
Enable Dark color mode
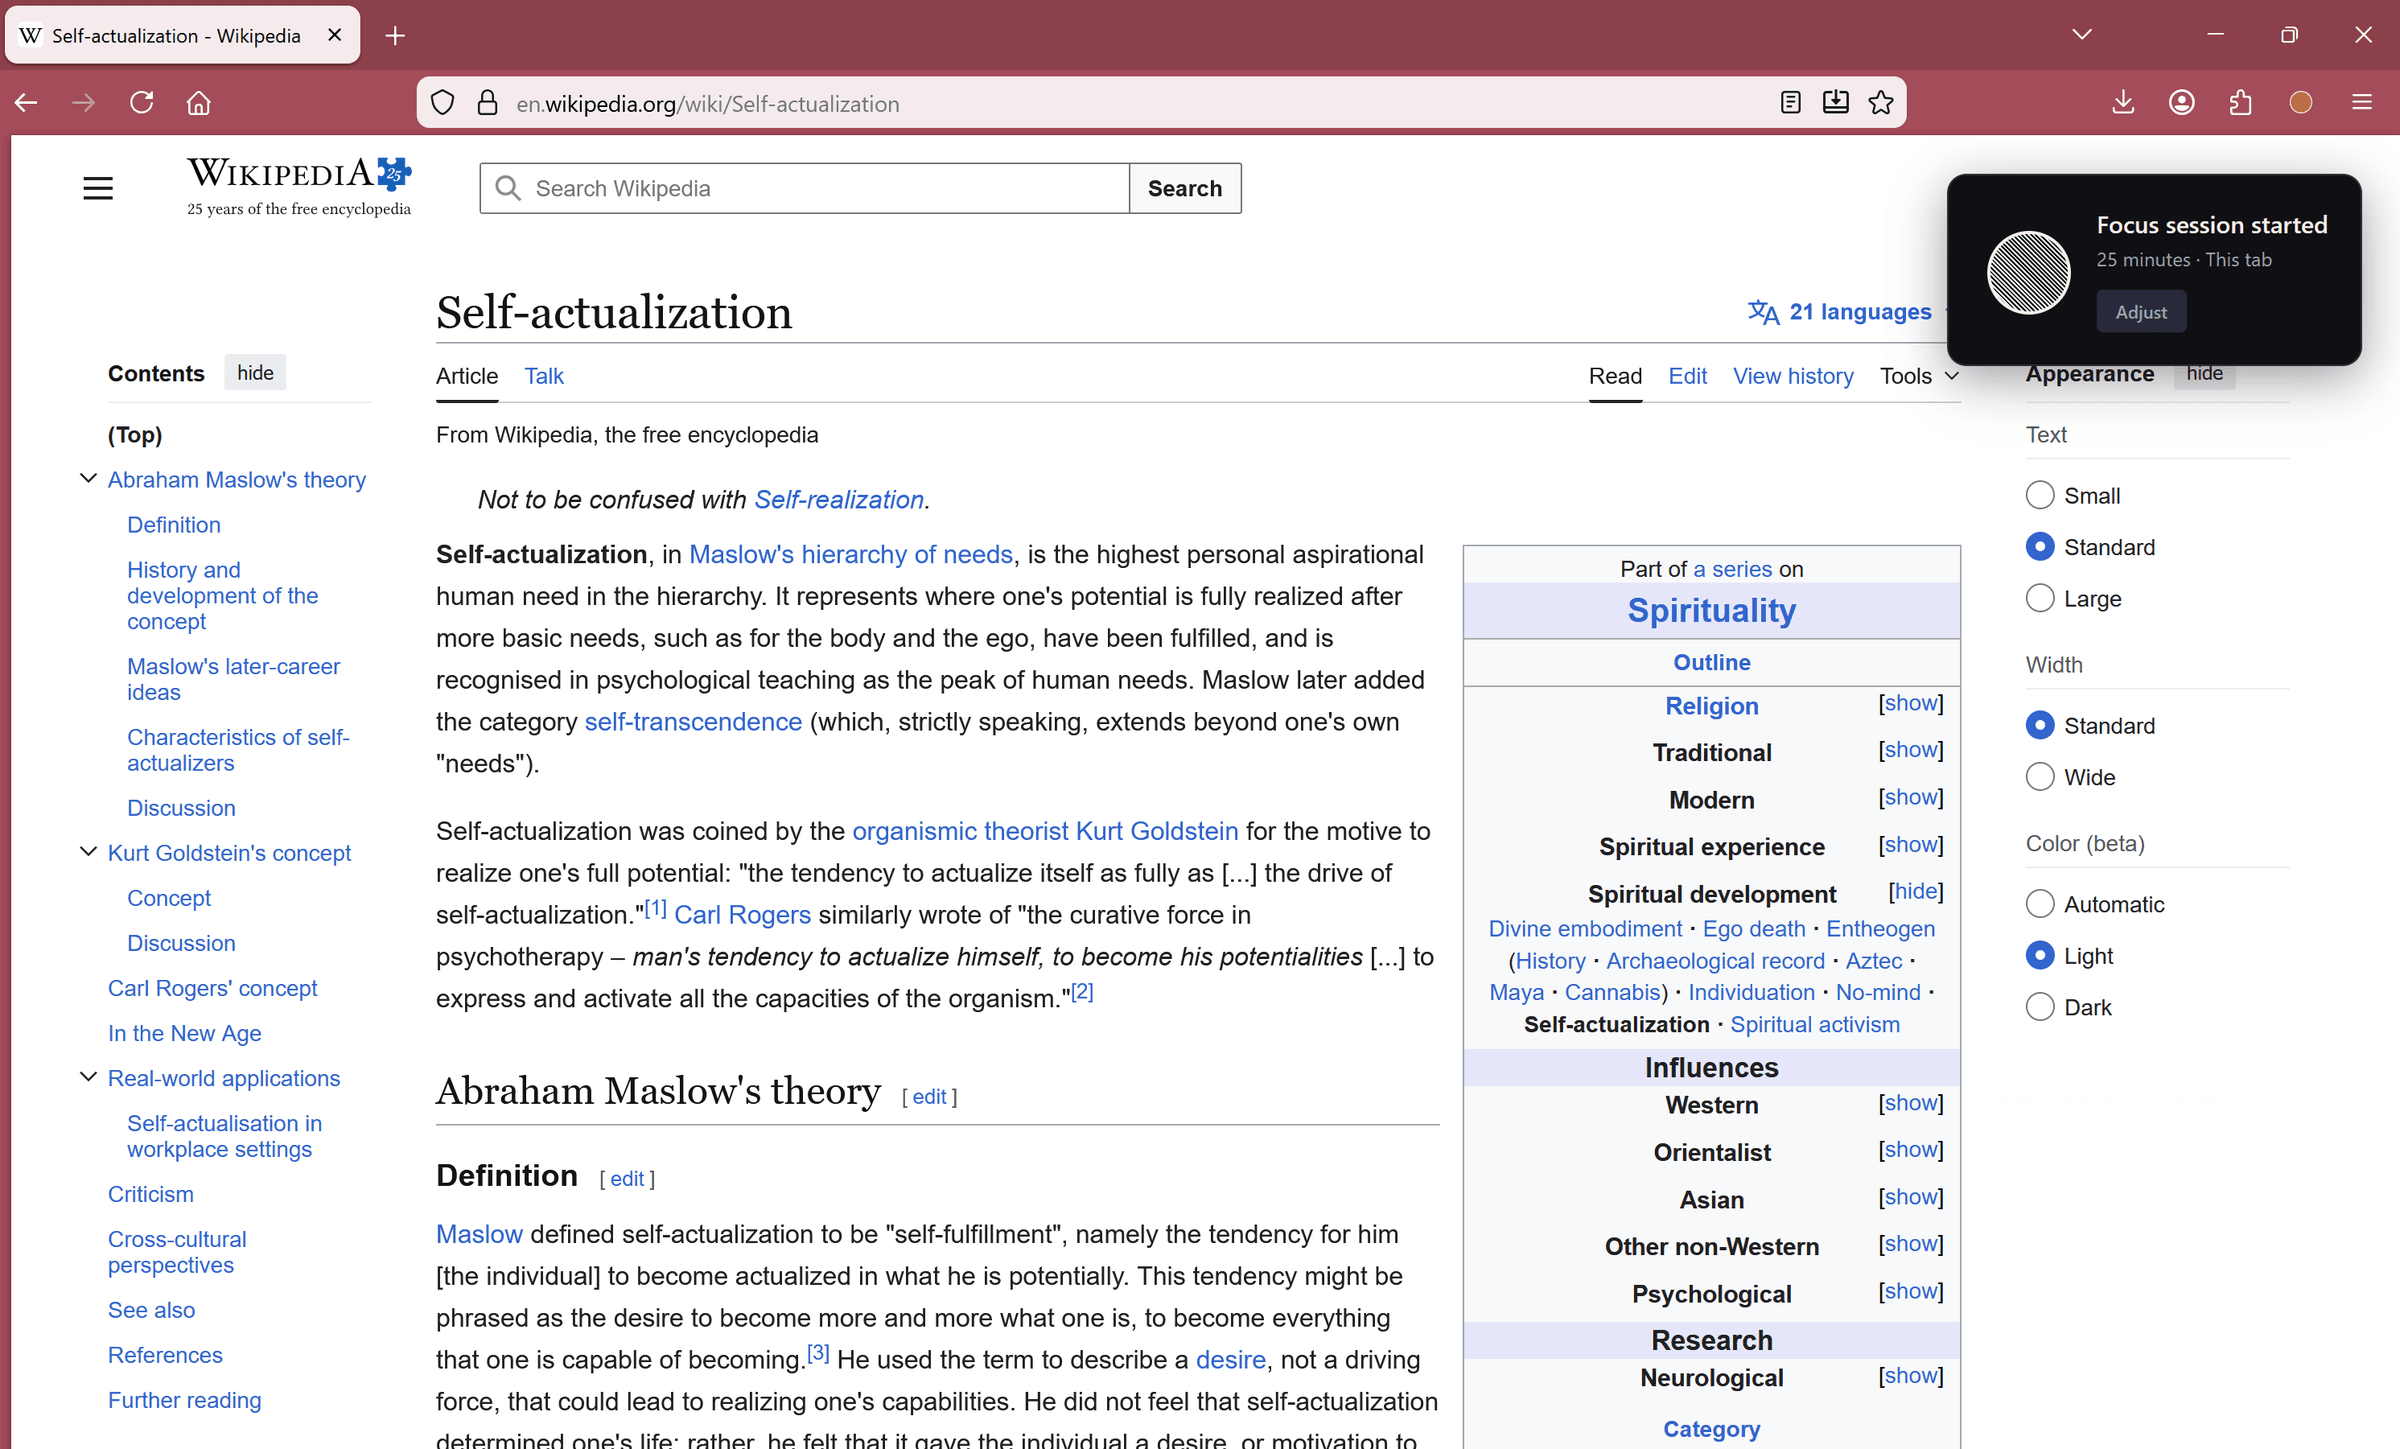pyautogui.click(x=2042, y=1006)
